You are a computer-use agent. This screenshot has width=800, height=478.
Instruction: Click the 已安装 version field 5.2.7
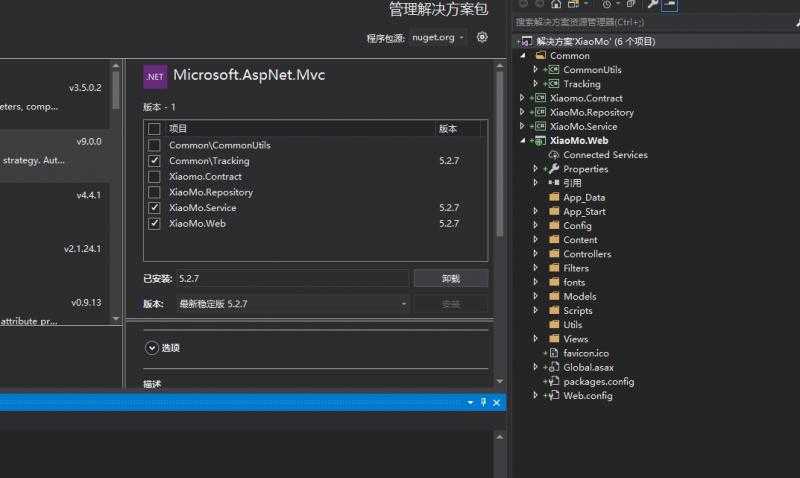click(292, 279)
